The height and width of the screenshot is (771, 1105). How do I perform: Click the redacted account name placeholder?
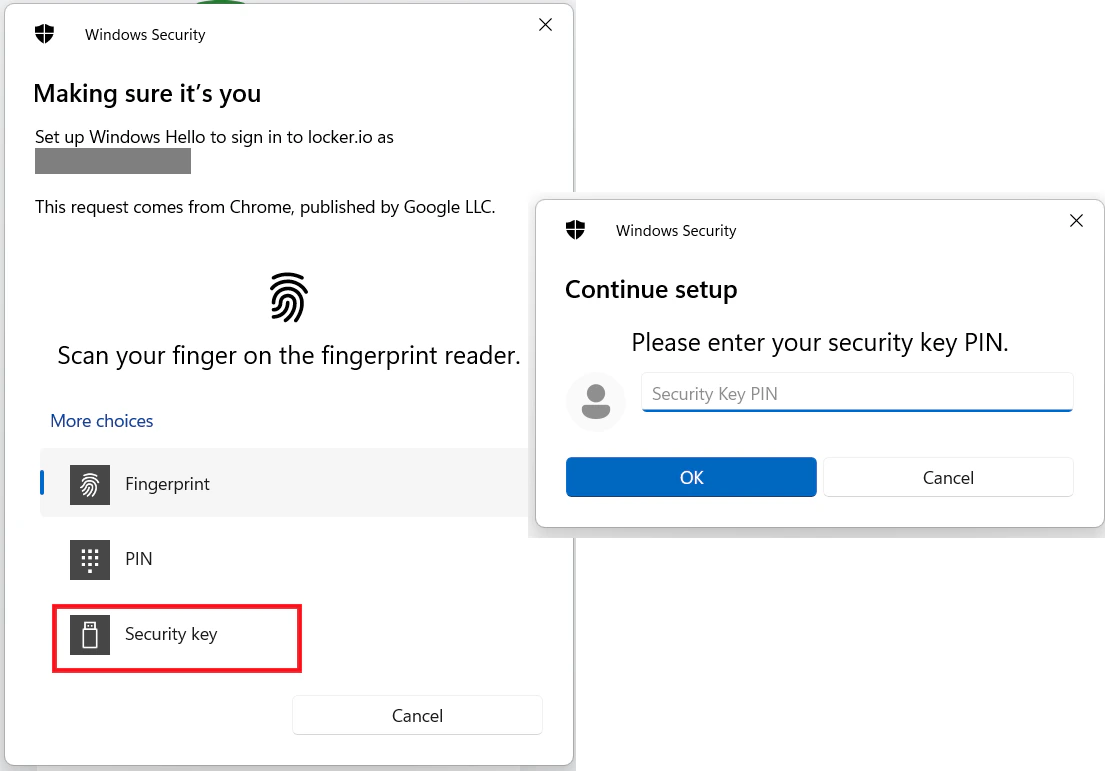coord(112,160)
